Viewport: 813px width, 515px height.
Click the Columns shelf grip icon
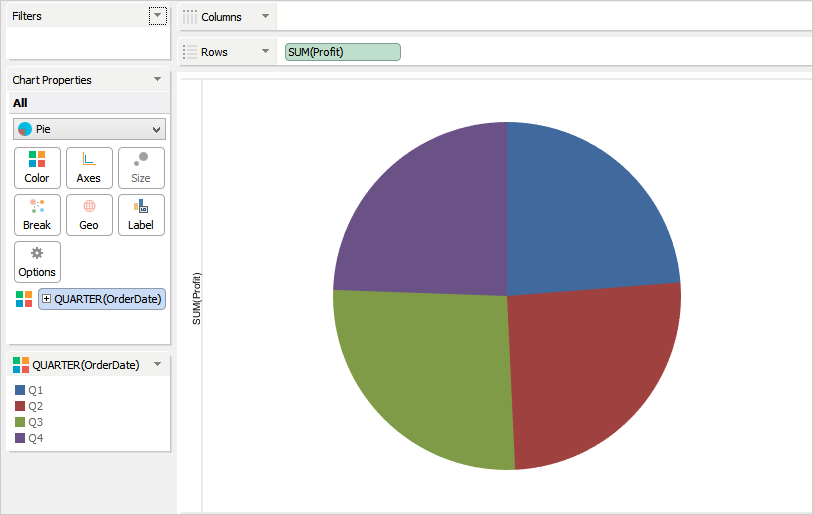click(190, 17)
